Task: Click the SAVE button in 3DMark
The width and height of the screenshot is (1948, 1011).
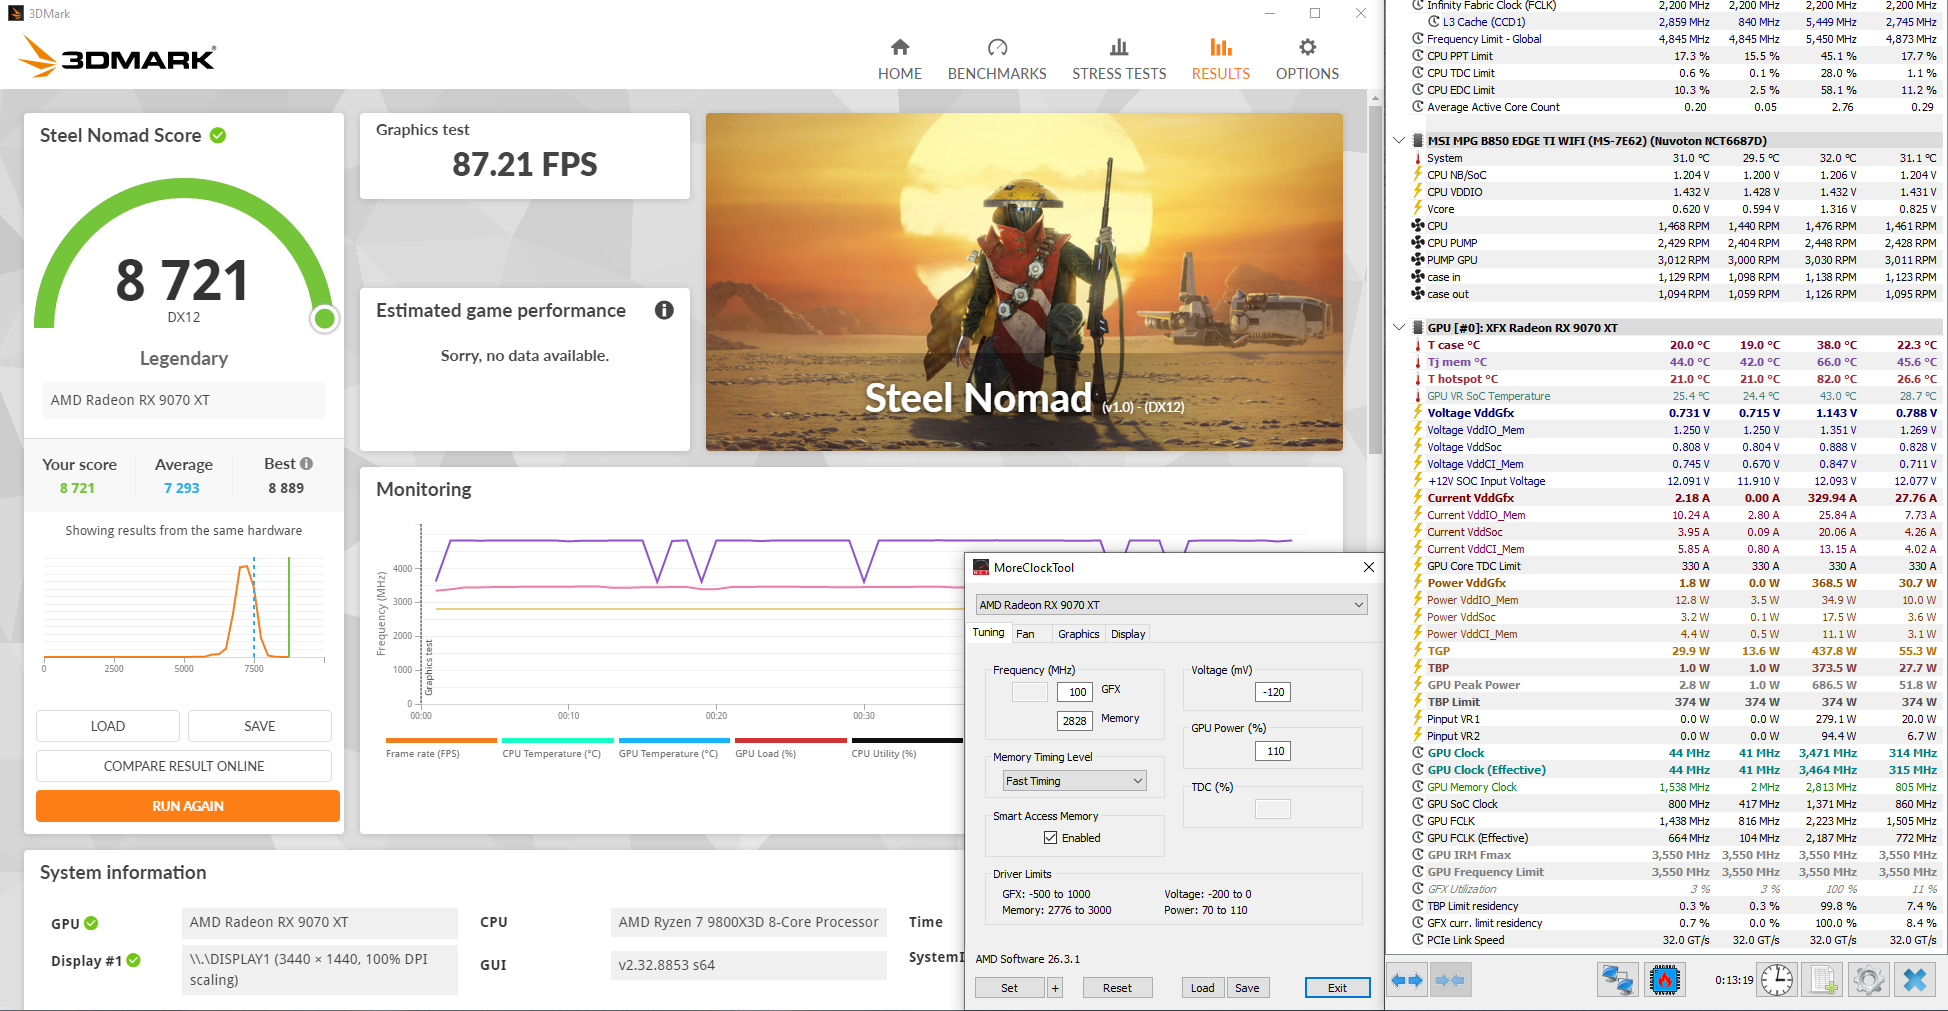Action: [x=260, y=726]
